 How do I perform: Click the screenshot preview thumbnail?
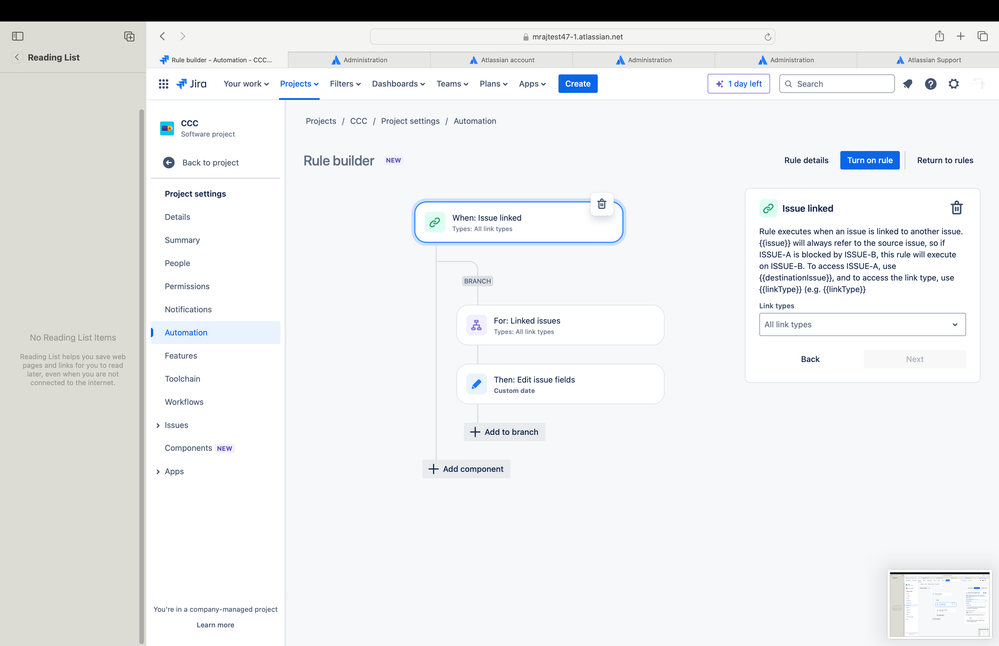click(x=940, y=604)
